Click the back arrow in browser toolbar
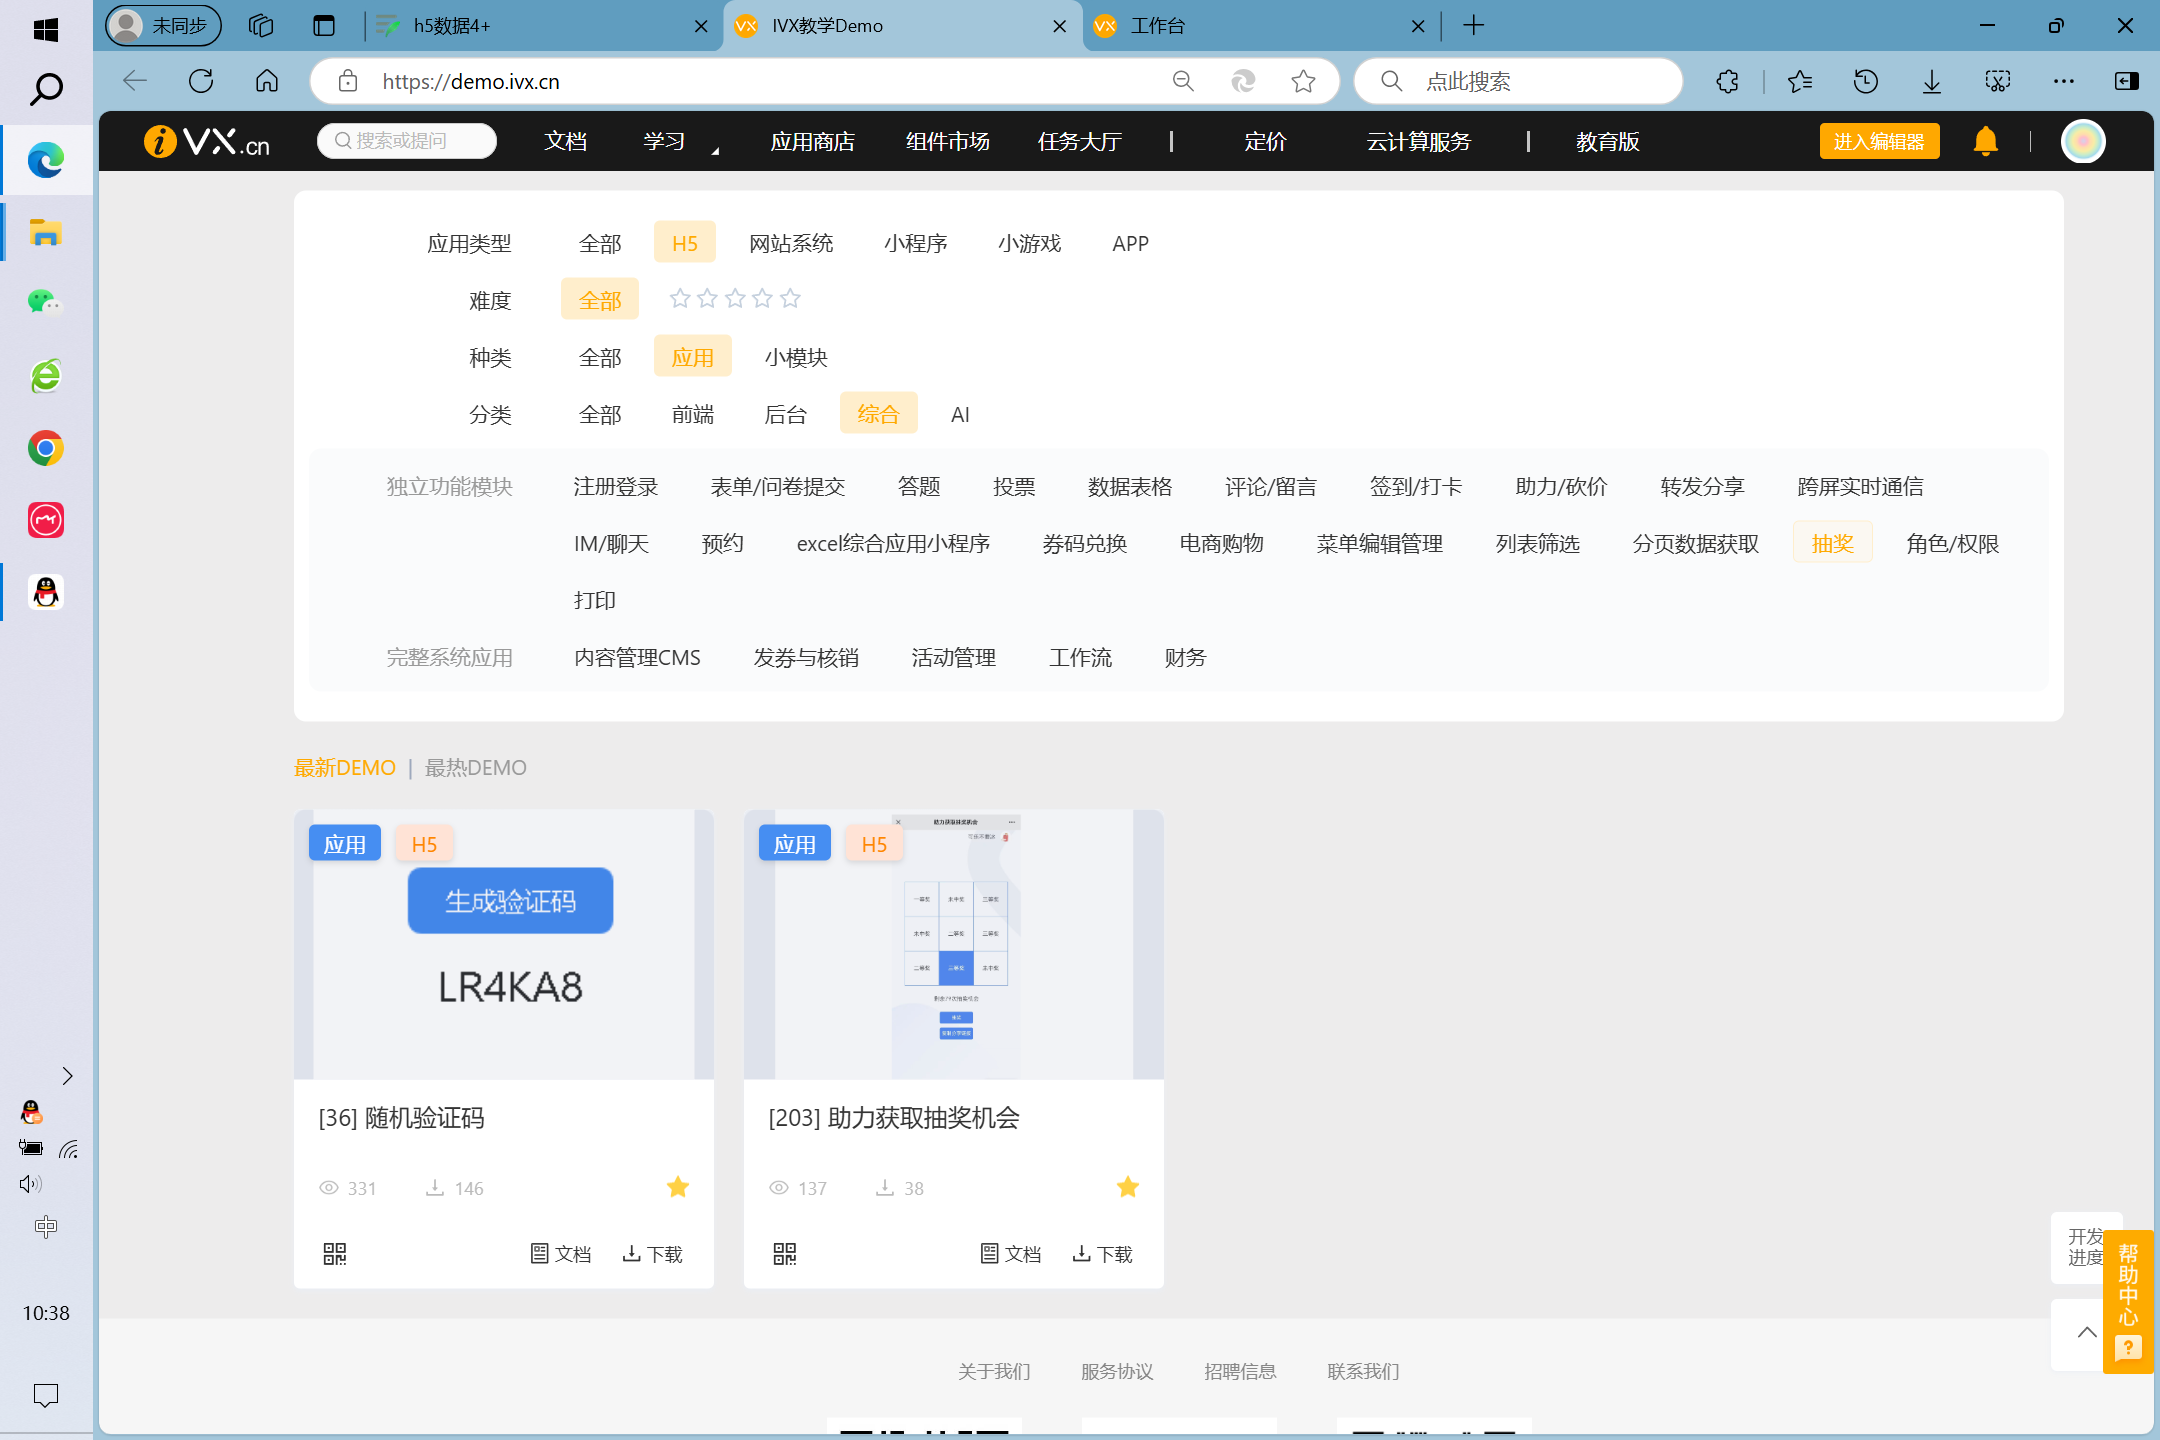Viewport: 2160px width, 1440px height. [135, 81]
